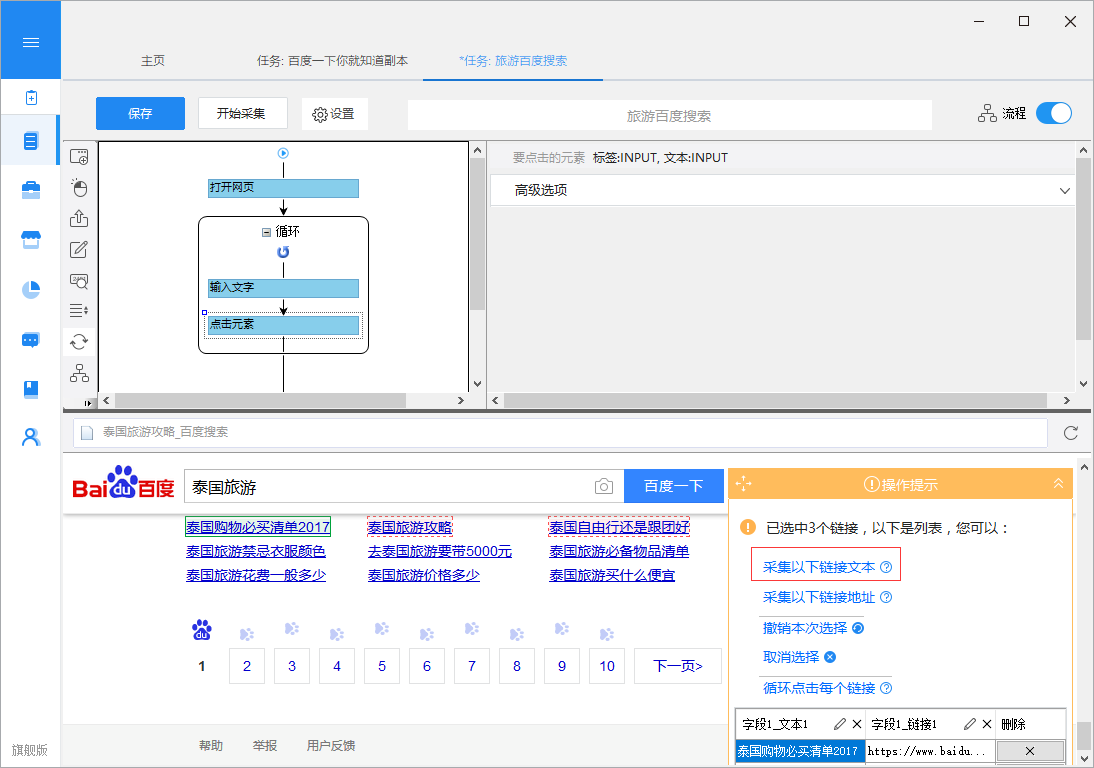Click 取消选择 to cancel selection
Image resolution: width=1094 pixels, height=768 pixels.
click(x=791, y=657)
